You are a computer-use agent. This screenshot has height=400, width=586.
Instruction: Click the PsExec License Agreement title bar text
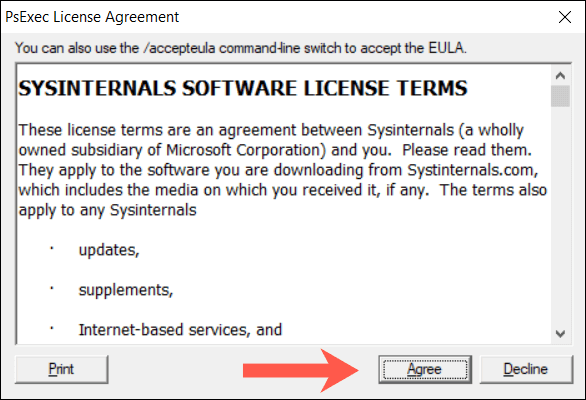click(92, 17)
